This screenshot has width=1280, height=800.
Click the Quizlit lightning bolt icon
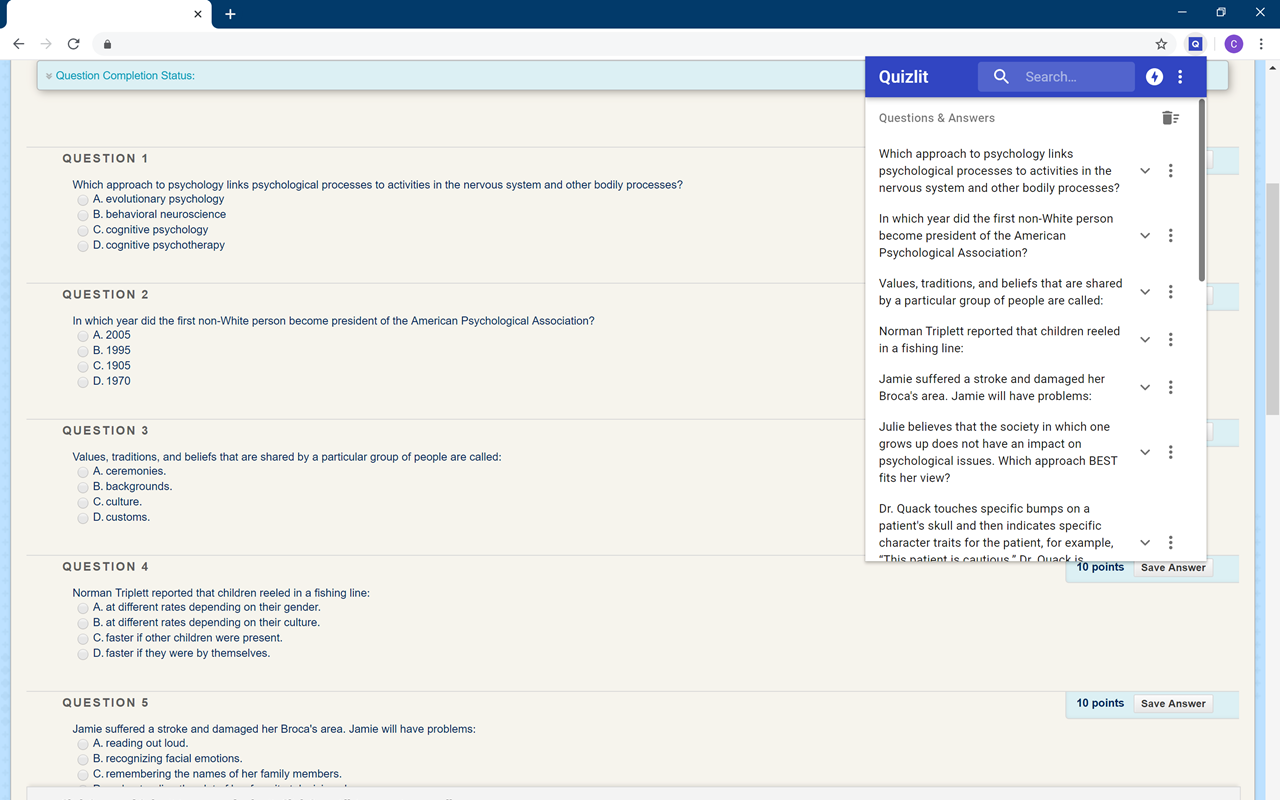tap(1154, 76)
